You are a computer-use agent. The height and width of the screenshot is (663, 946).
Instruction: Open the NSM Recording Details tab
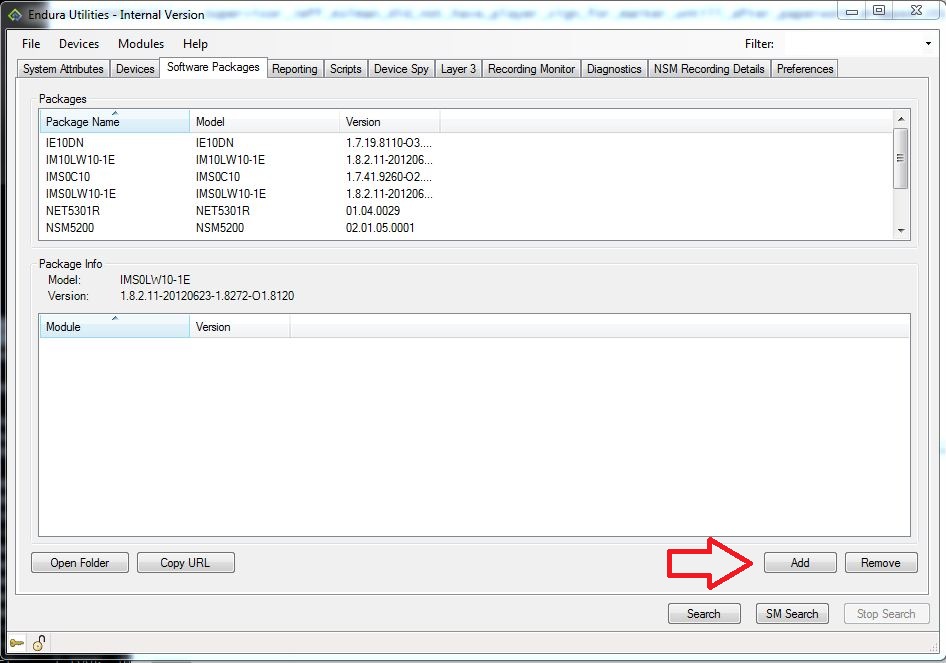click(709, 68)
